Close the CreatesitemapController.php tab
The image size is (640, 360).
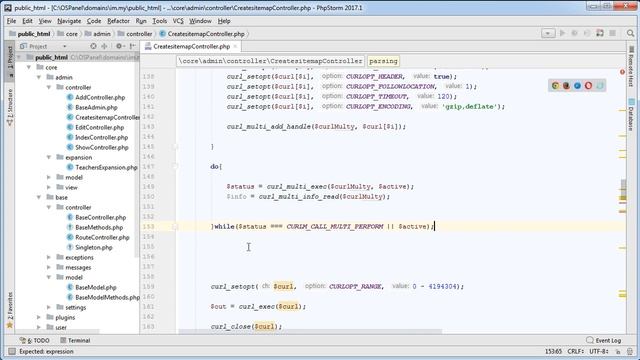(x=235, y=47)
